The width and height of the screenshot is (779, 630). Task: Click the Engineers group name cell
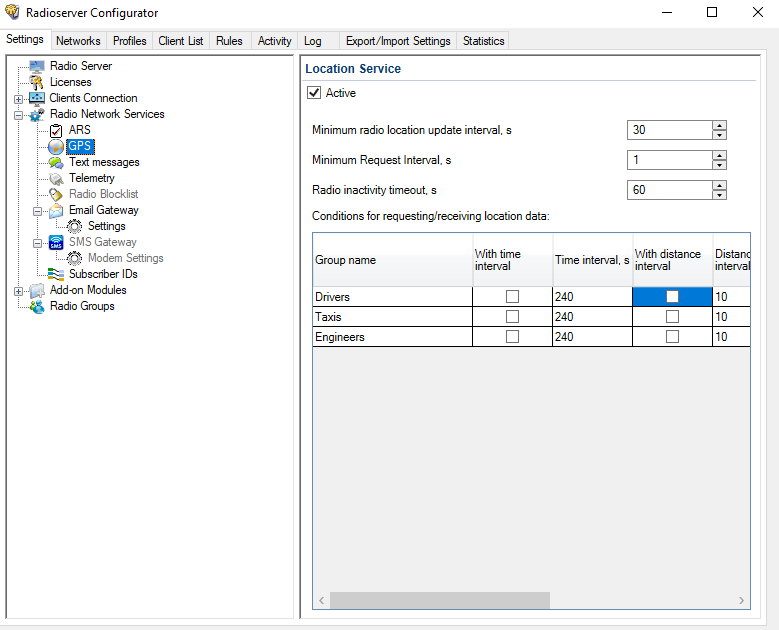[392, 337]
